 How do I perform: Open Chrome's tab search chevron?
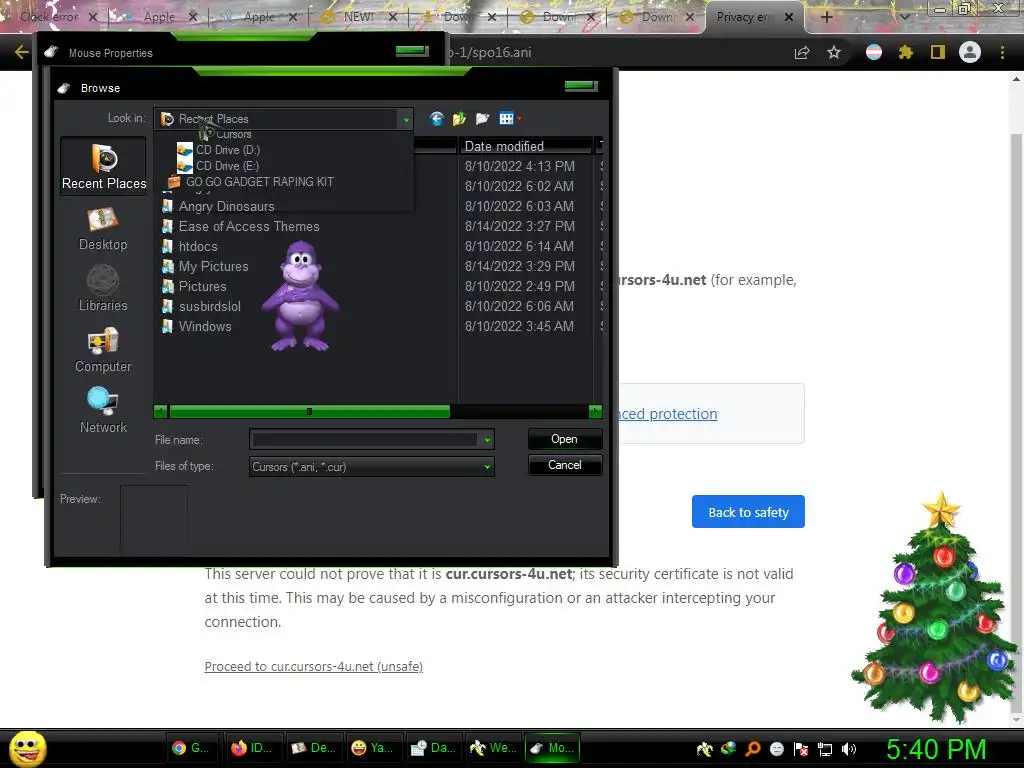[x=905, y=17]
